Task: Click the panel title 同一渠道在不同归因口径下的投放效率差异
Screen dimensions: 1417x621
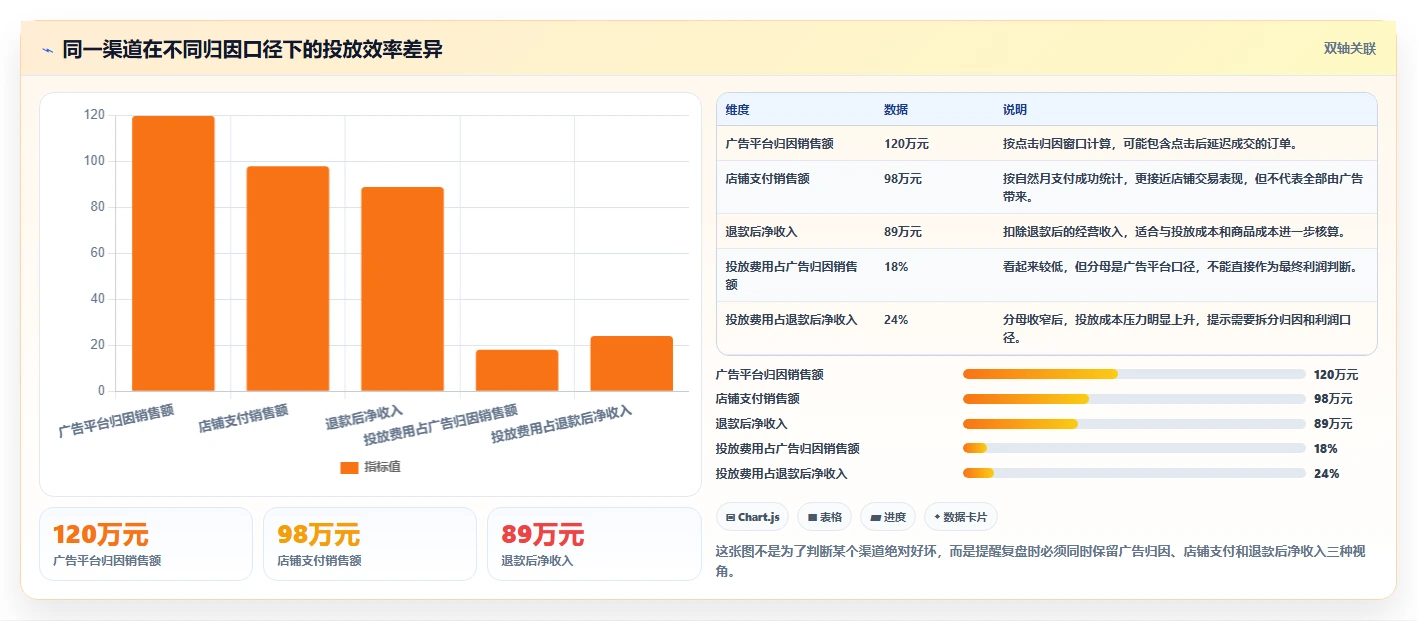Action: point(252,50)
